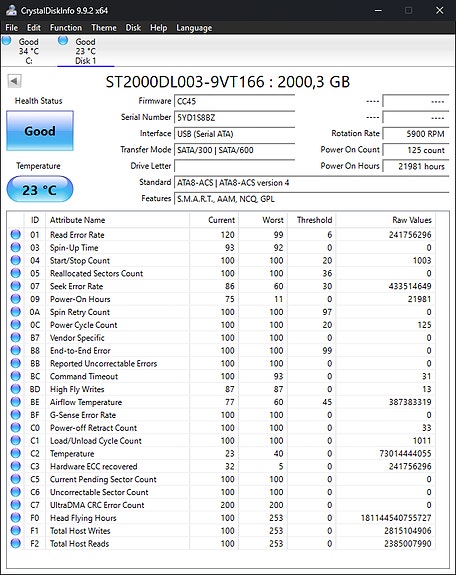Open the File menu

click(x=11, y=28)
